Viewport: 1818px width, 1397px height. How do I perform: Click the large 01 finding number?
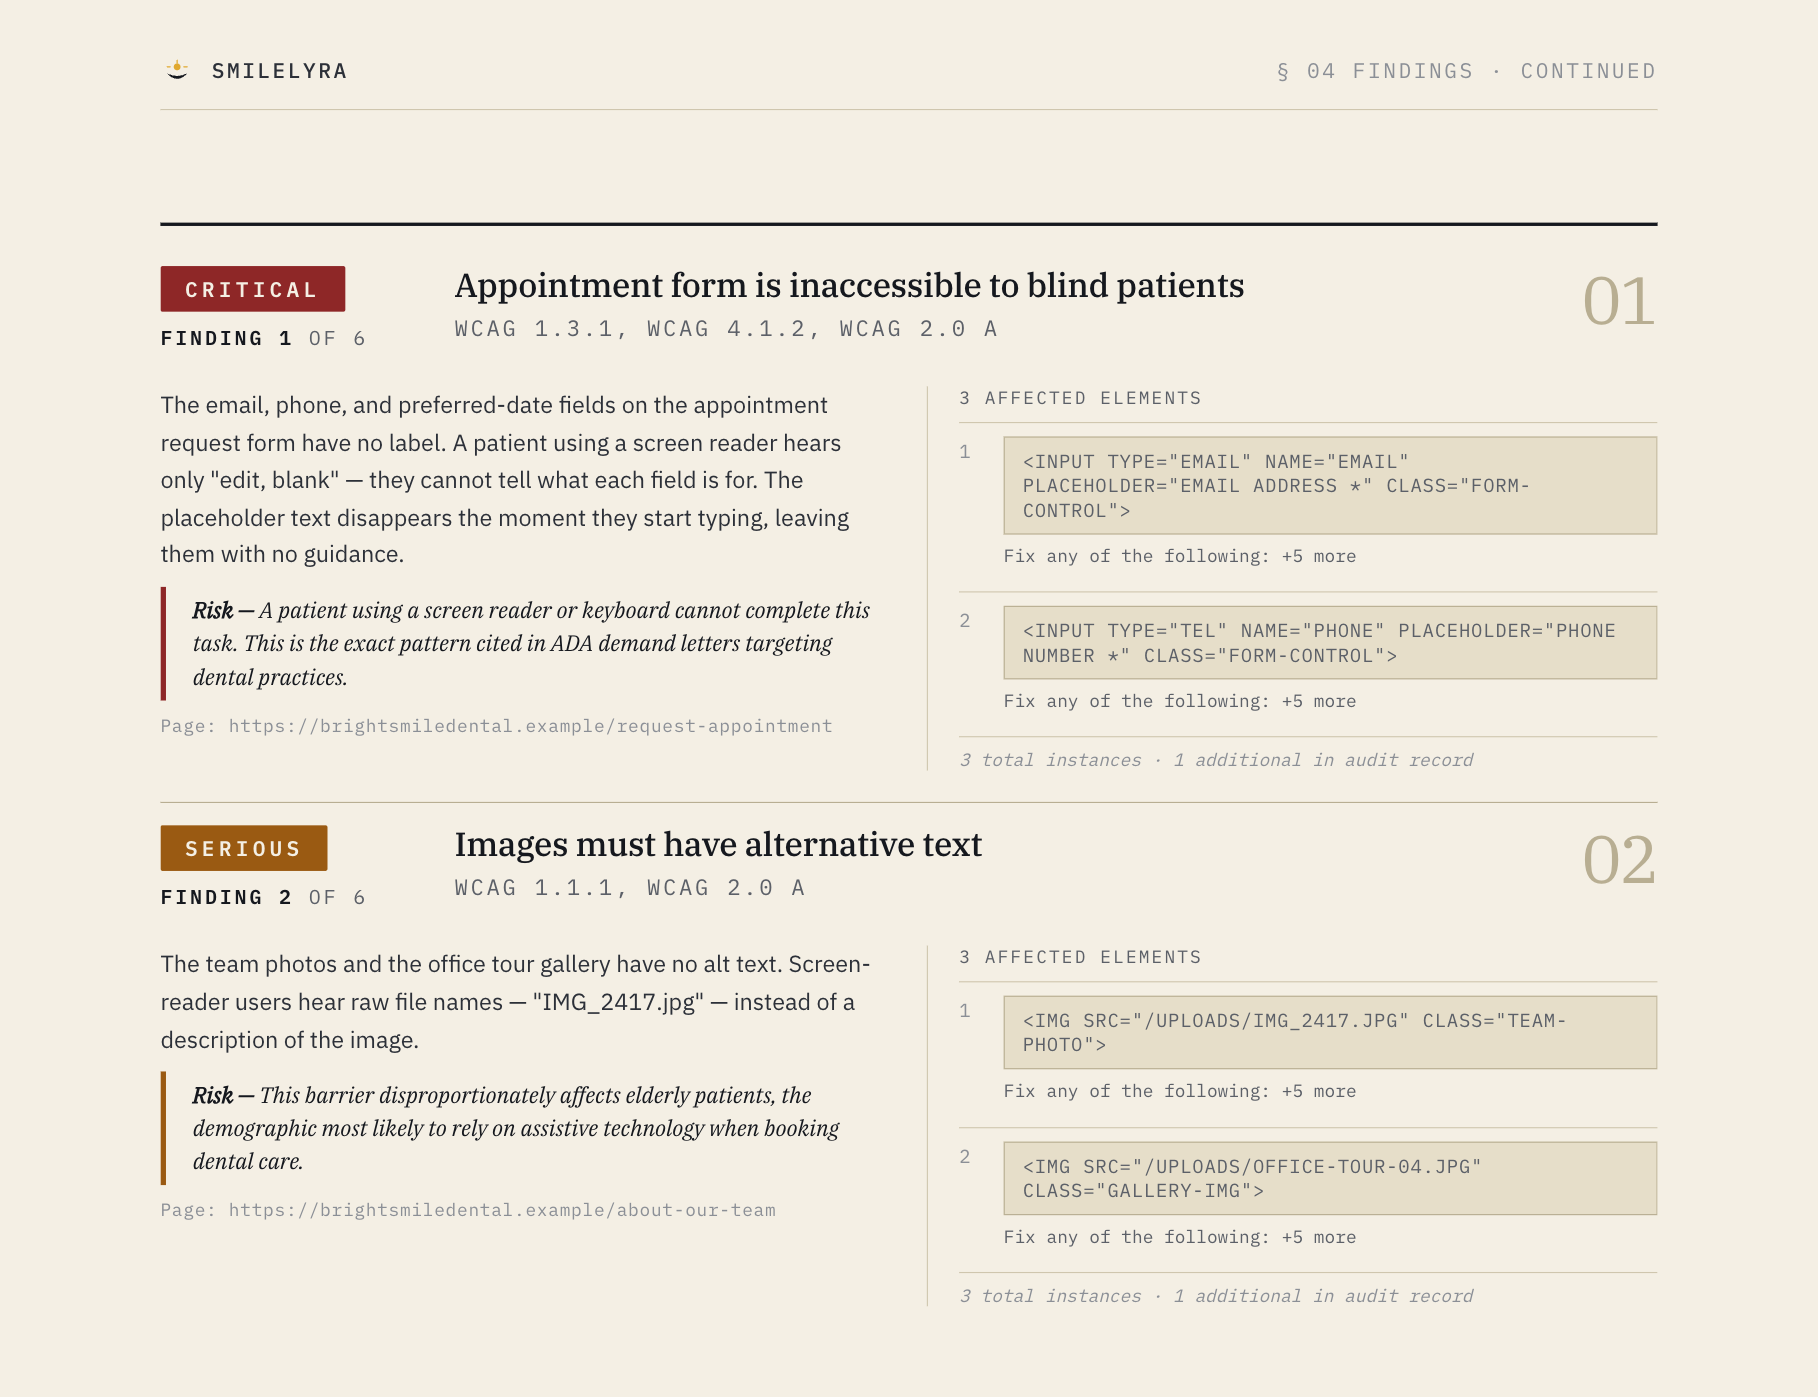[x=1618, y=302]
